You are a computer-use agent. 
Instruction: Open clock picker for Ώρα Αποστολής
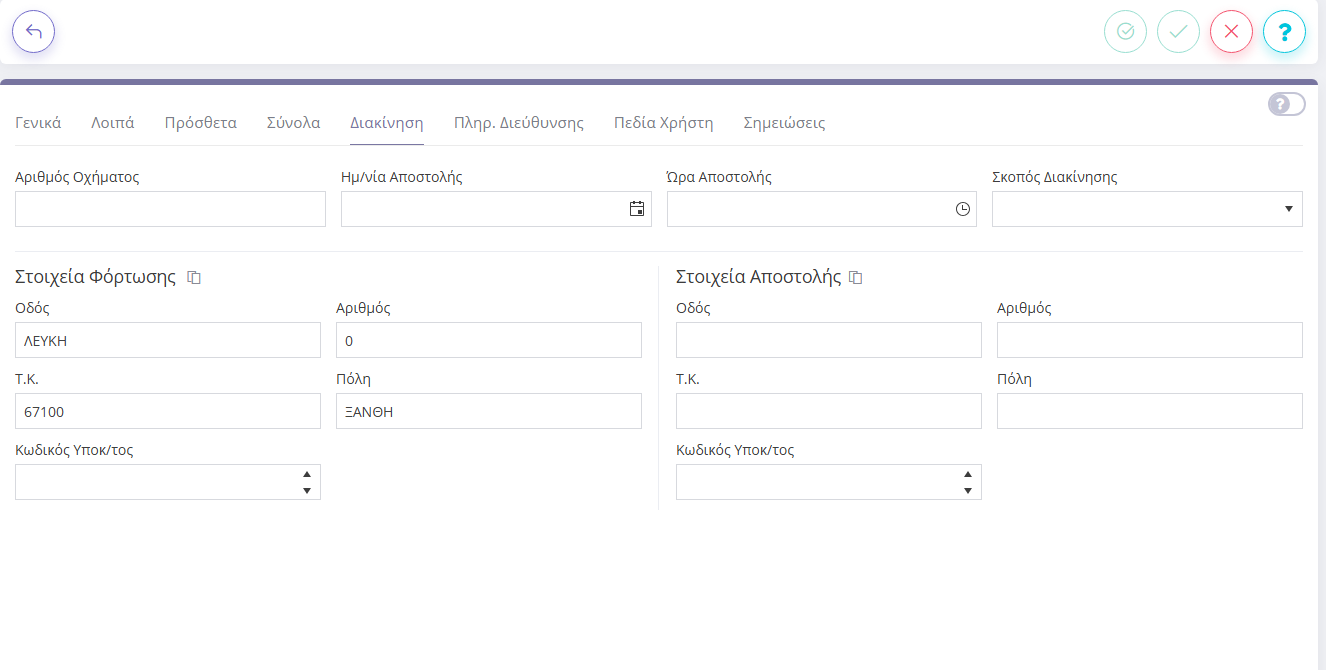tap(962, 209)
